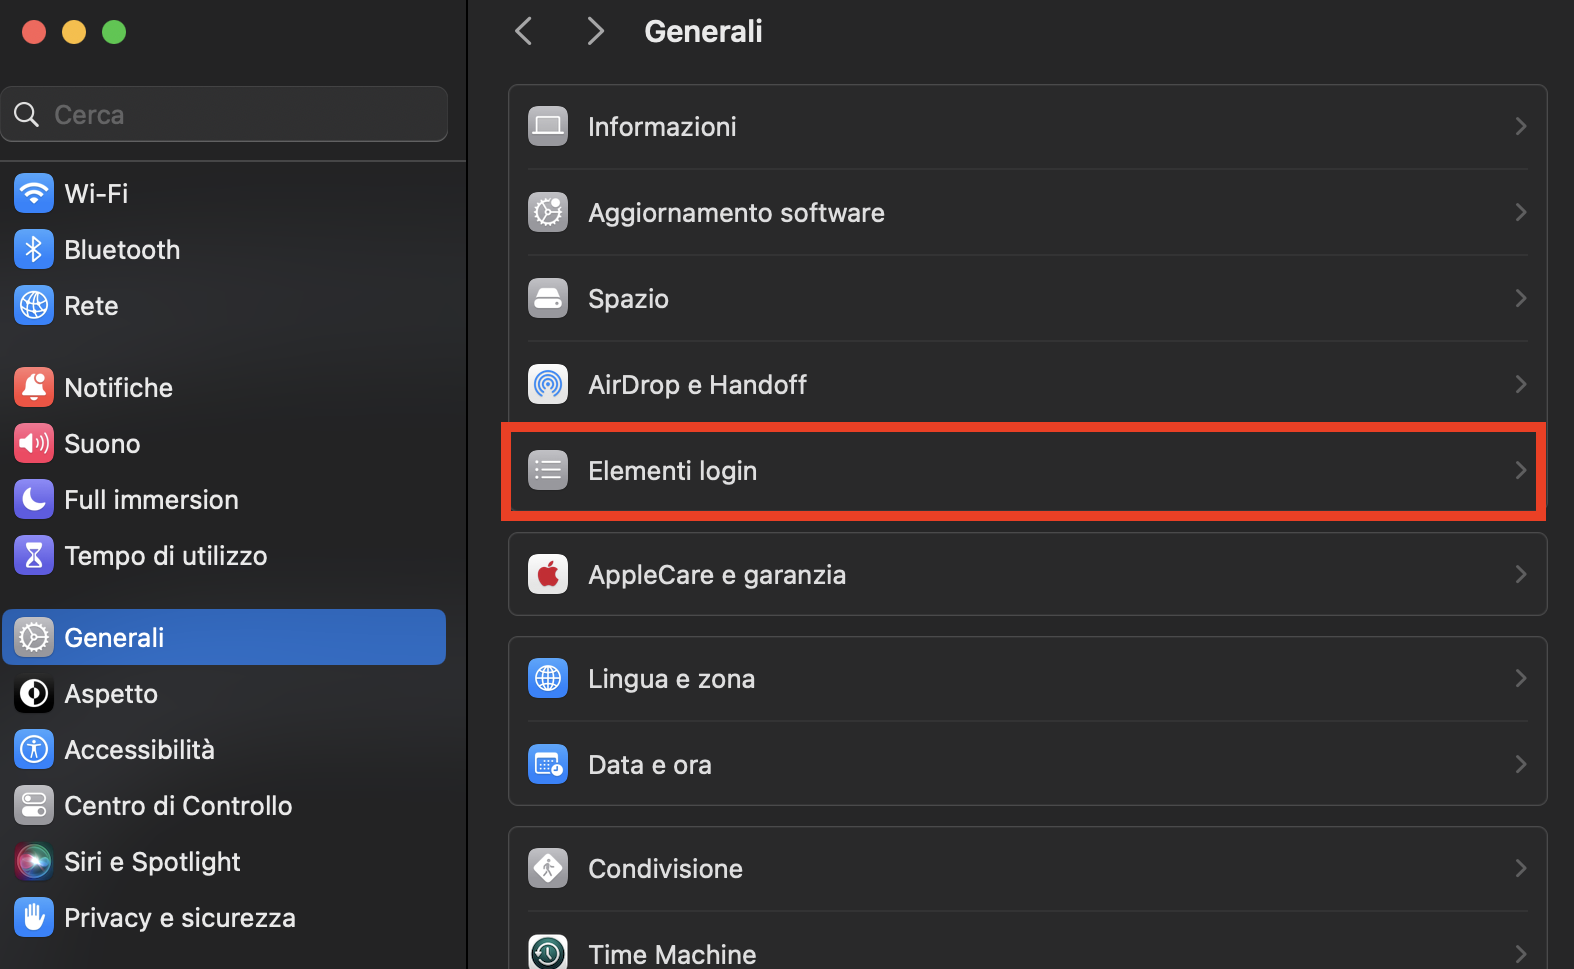Click the green zoom window button
The image size is (1574, 969).
point(114,32)
